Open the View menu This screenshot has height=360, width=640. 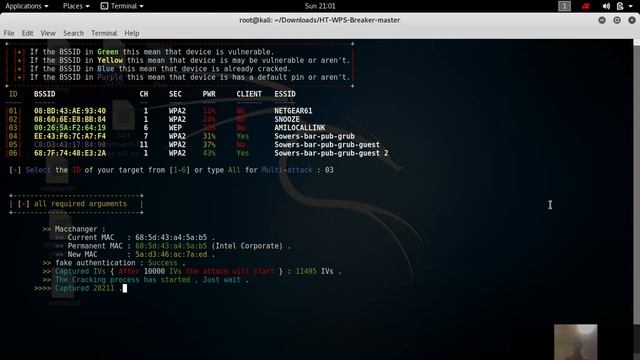48,33
